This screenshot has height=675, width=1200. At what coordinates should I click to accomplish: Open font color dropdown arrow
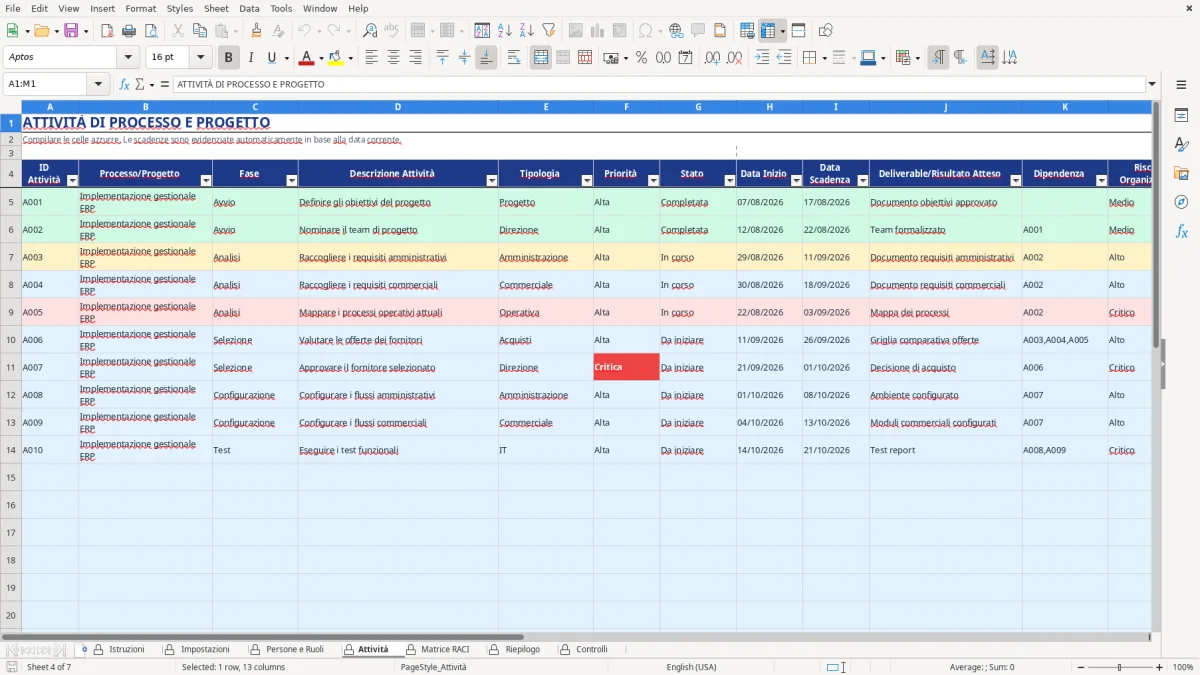pos(320,58)
